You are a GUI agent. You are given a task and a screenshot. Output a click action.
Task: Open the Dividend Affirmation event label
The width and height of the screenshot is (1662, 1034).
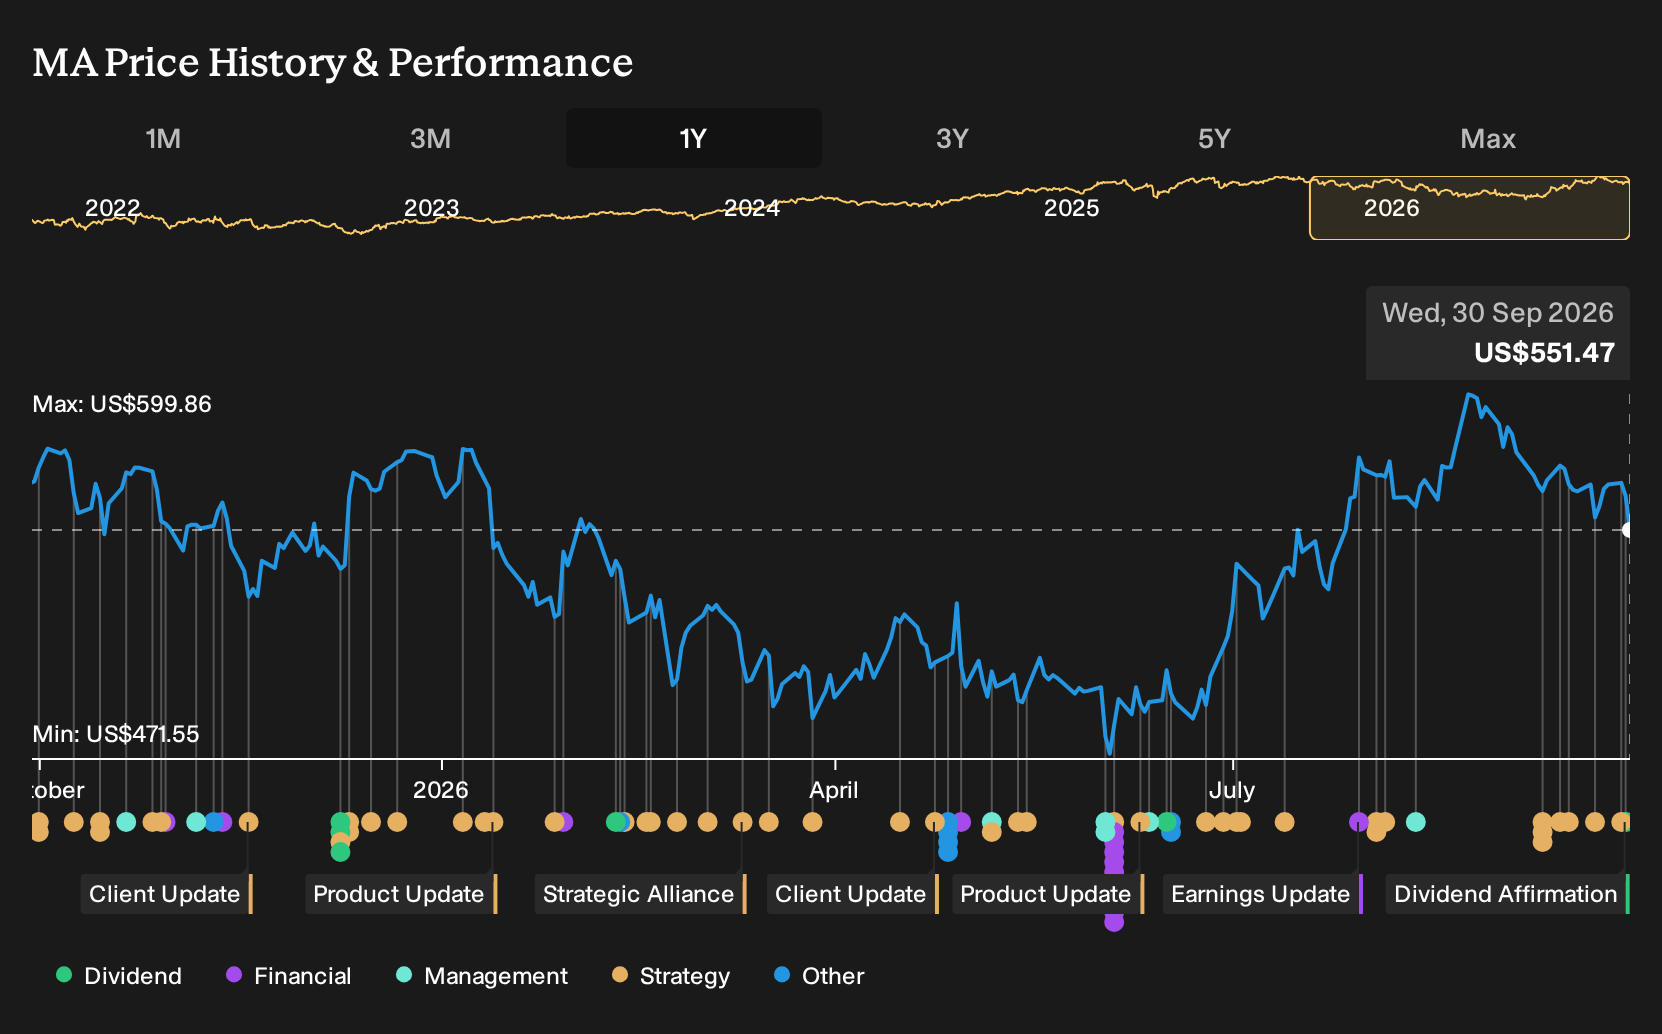pos(1507,894)
